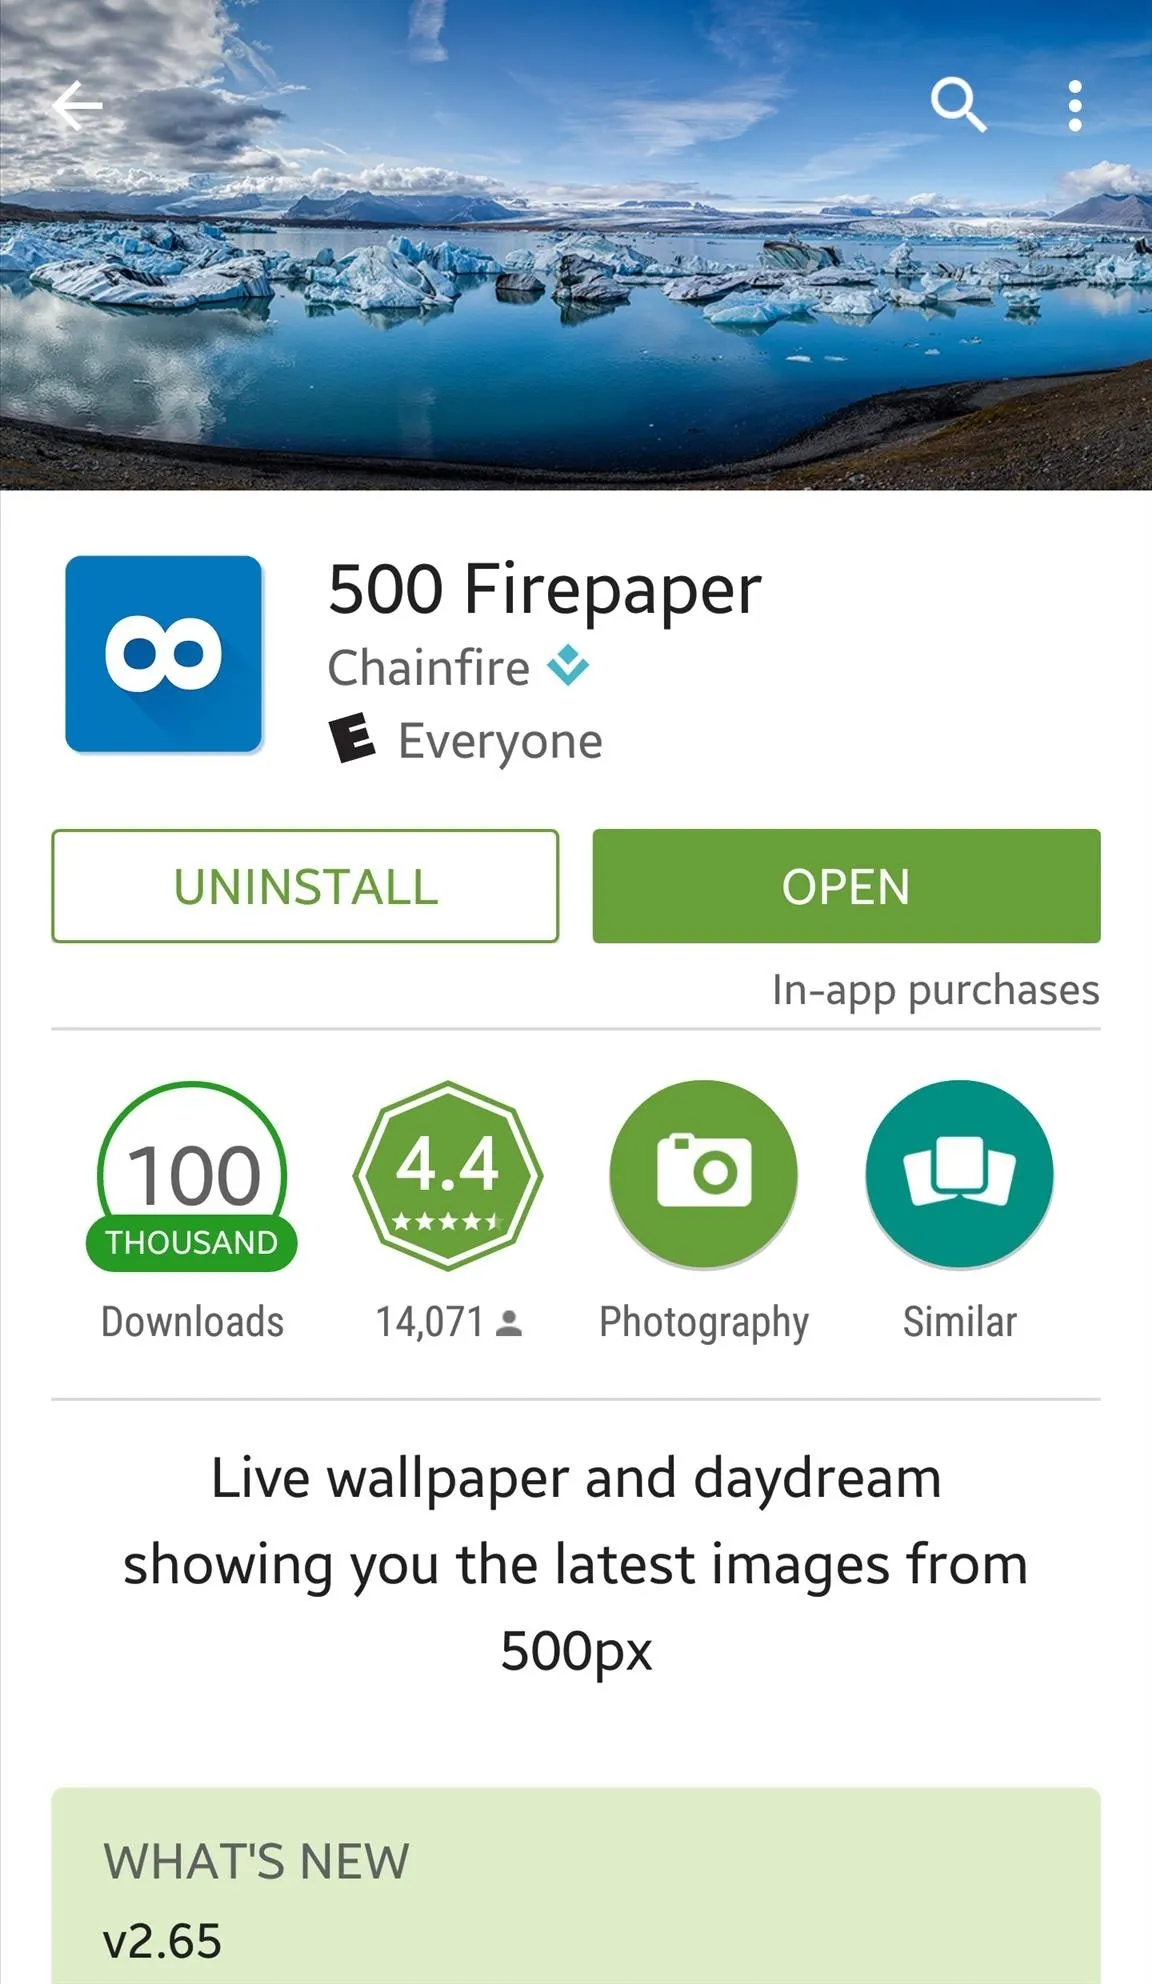
Task: Expand the What's New section
Action: (576, 1886)
